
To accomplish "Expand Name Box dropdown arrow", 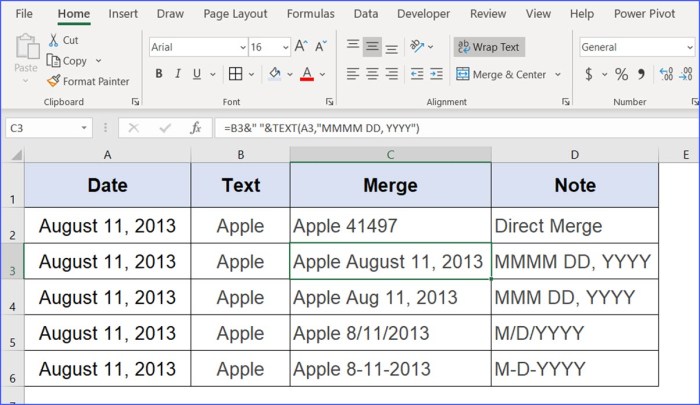I will point(83,128).
